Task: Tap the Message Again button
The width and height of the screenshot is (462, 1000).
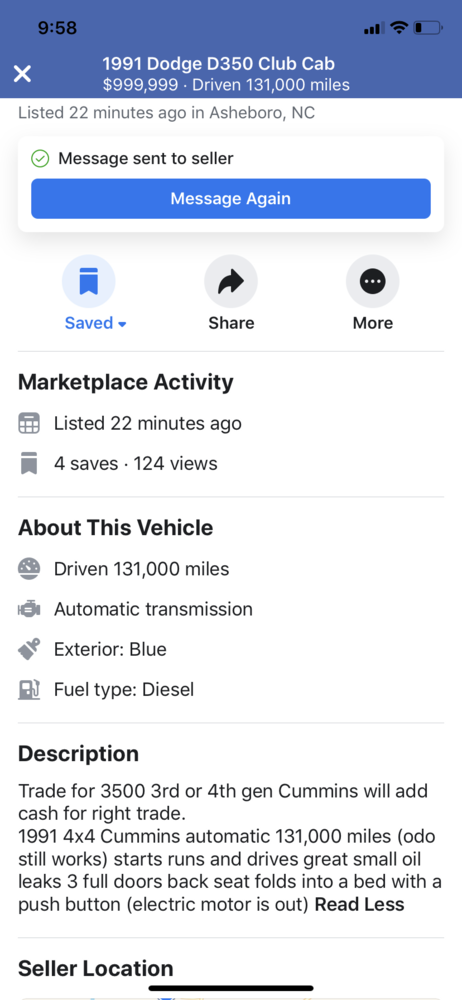Action: [x=231, y=198]
